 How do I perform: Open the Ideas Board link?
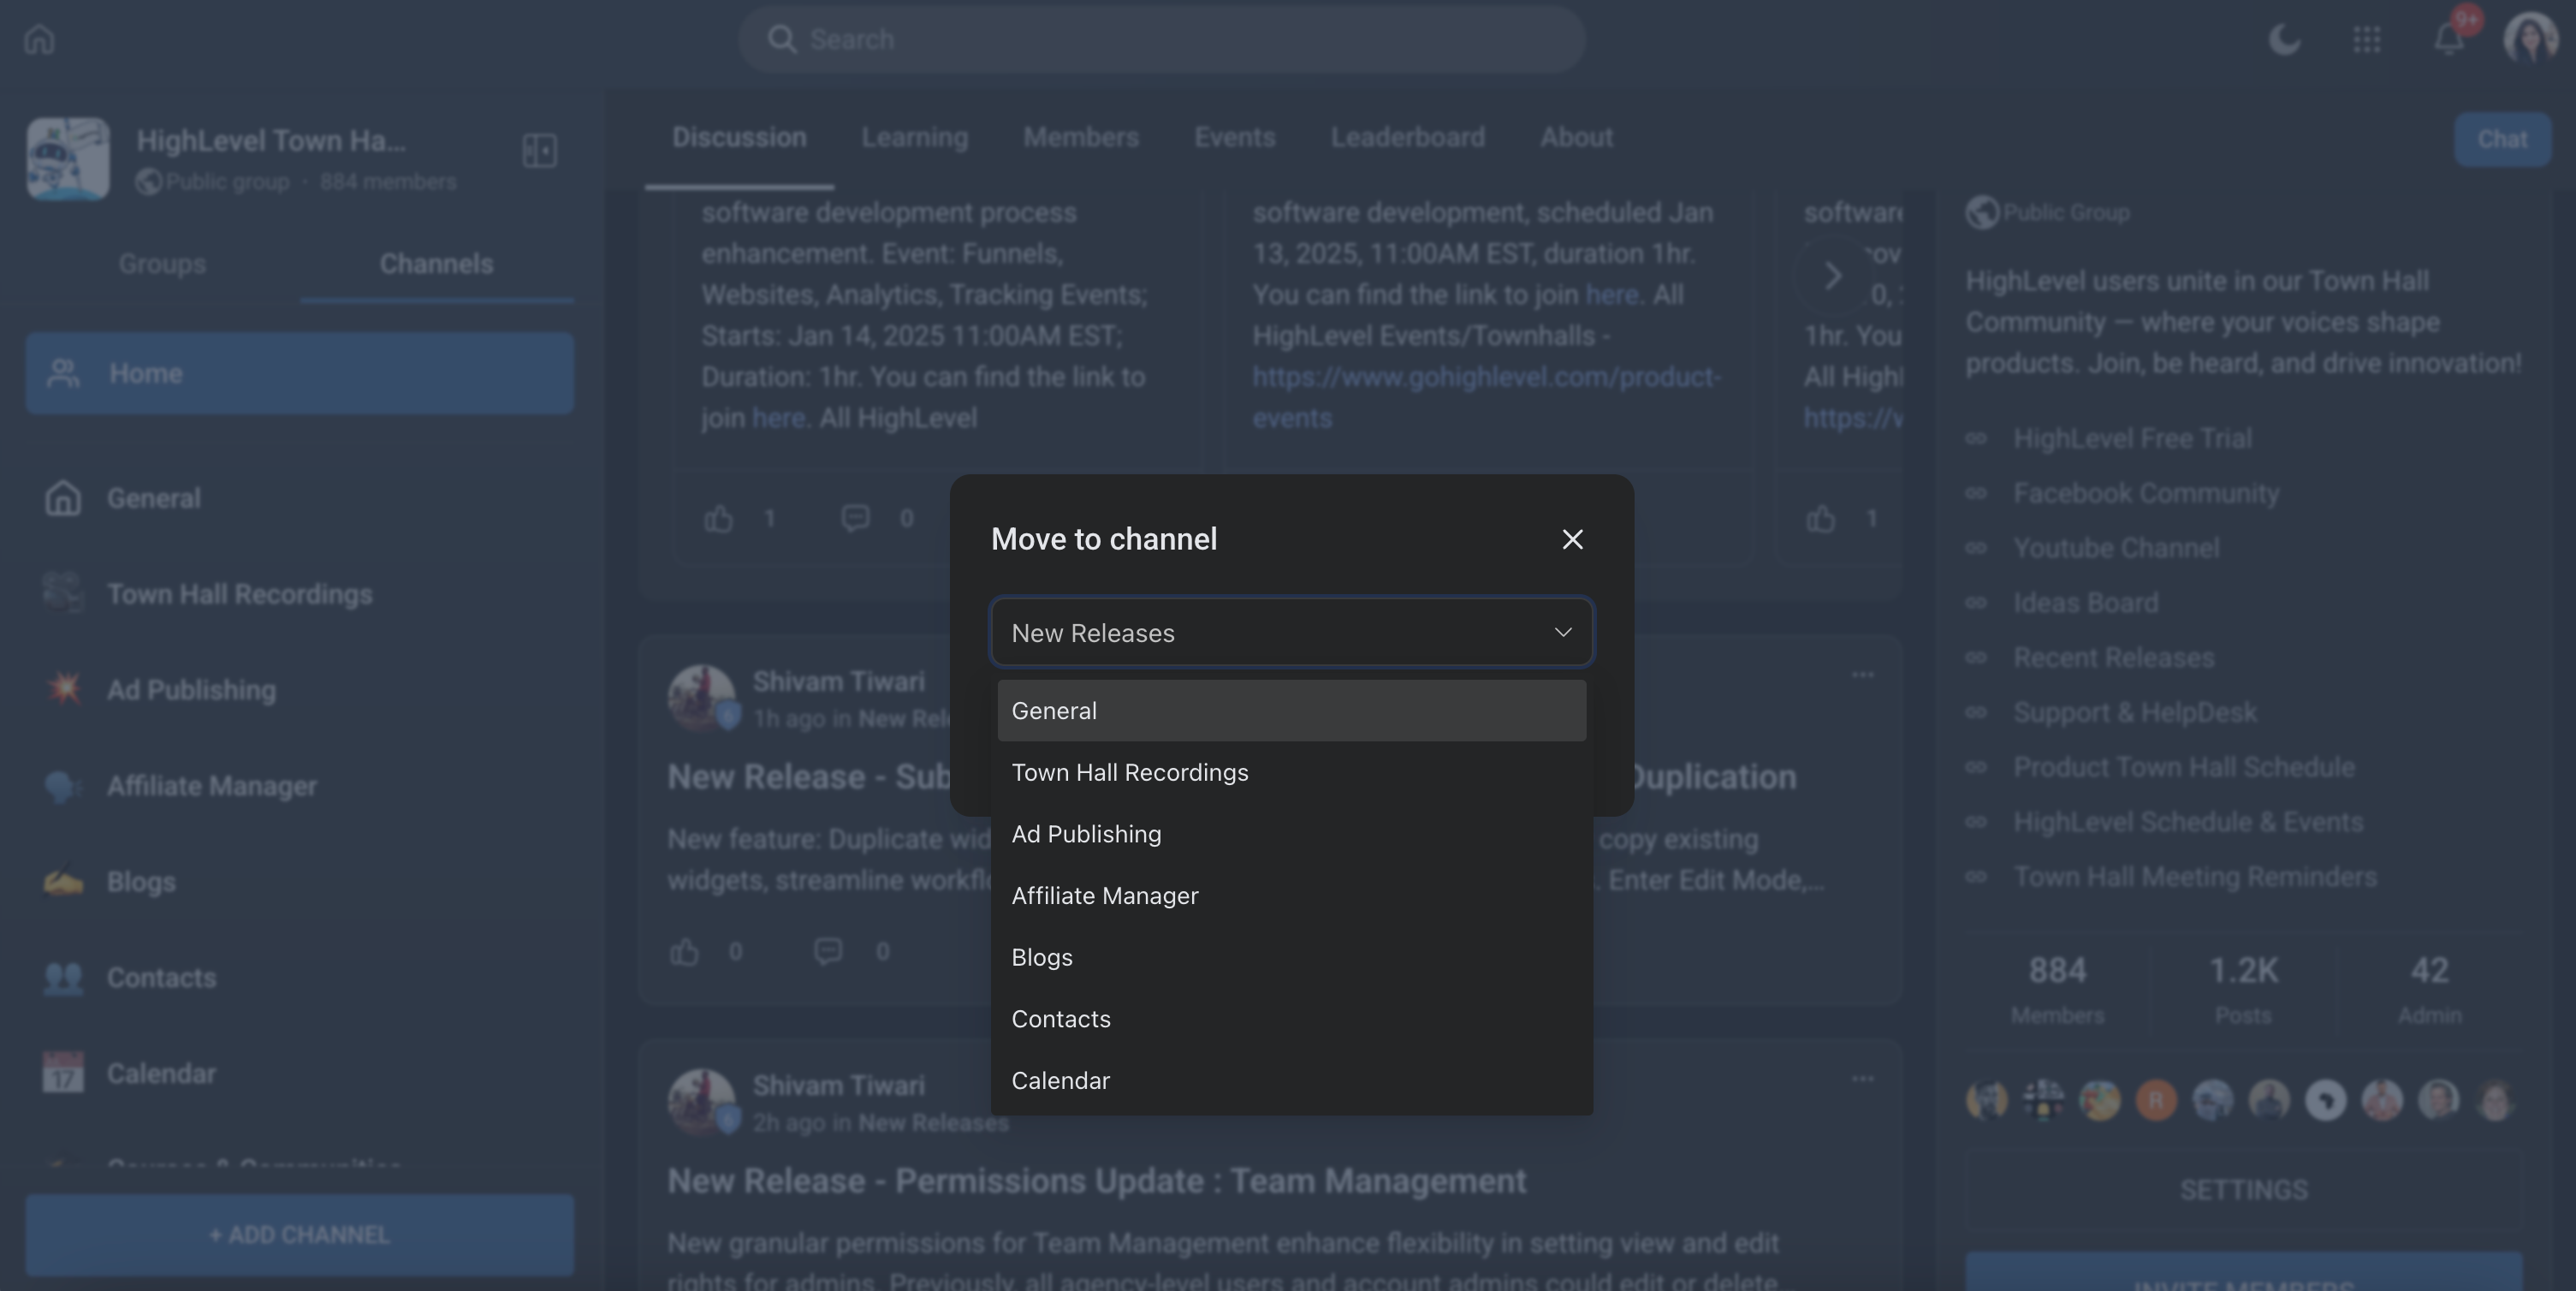pyautogui.click(x=2085, y=603)
